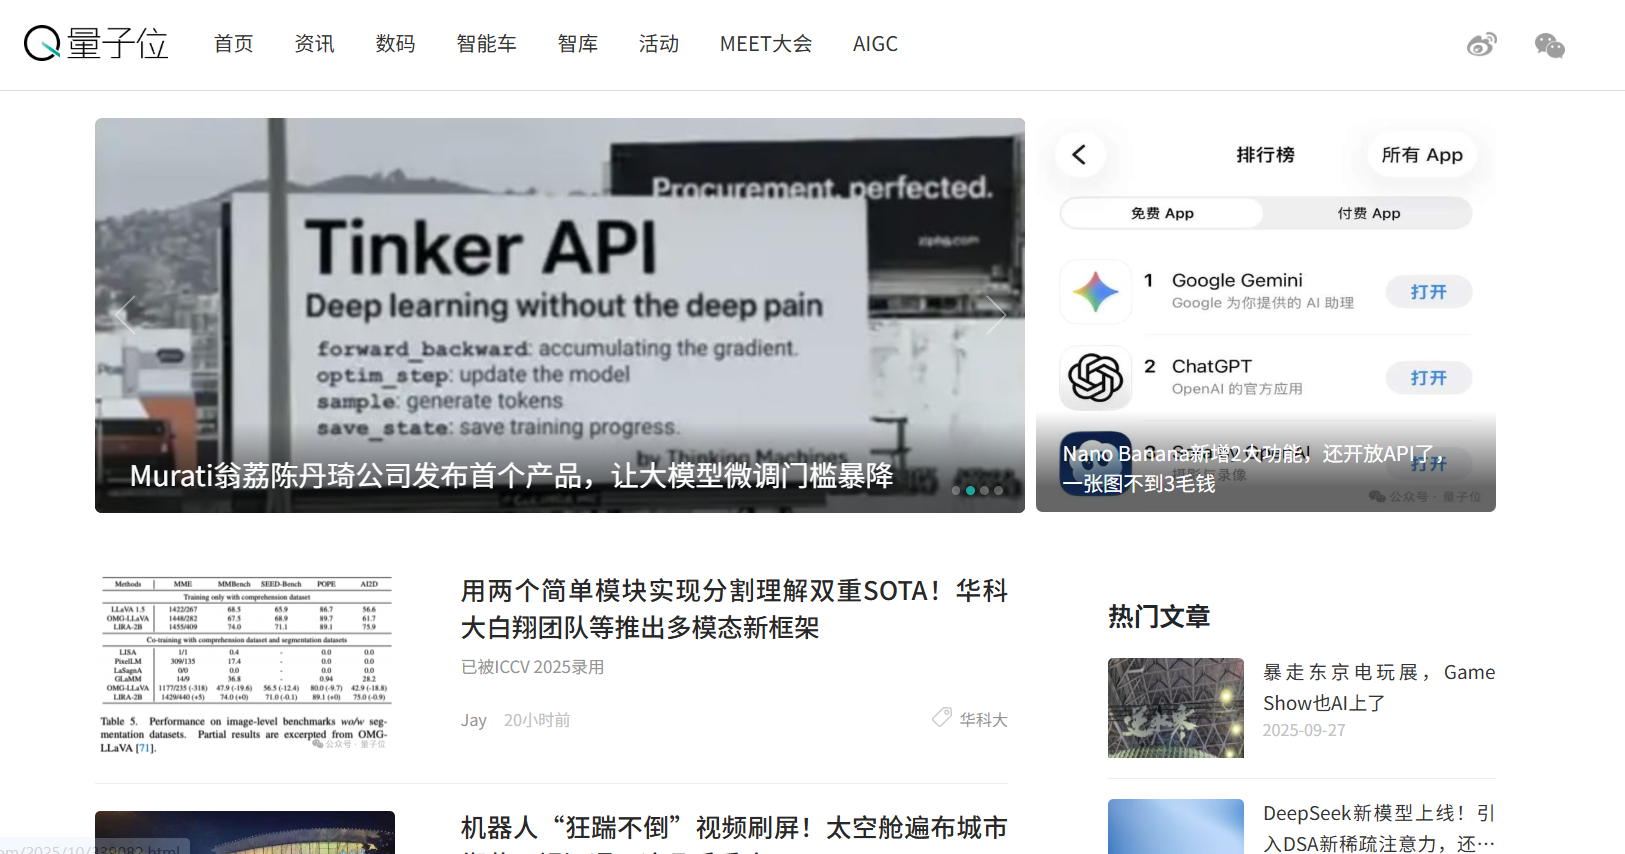Open the benchmark table article thumbnail
The image size is (1625, 854).
pos(245,664)
